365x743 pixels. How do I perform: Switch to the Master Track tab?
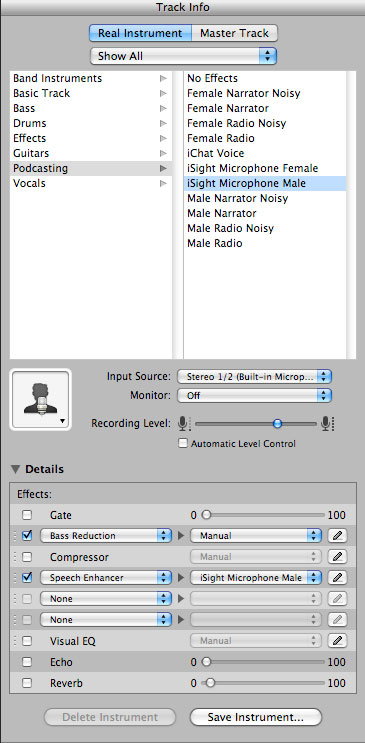pyautogui.click(x=234, y=33)
